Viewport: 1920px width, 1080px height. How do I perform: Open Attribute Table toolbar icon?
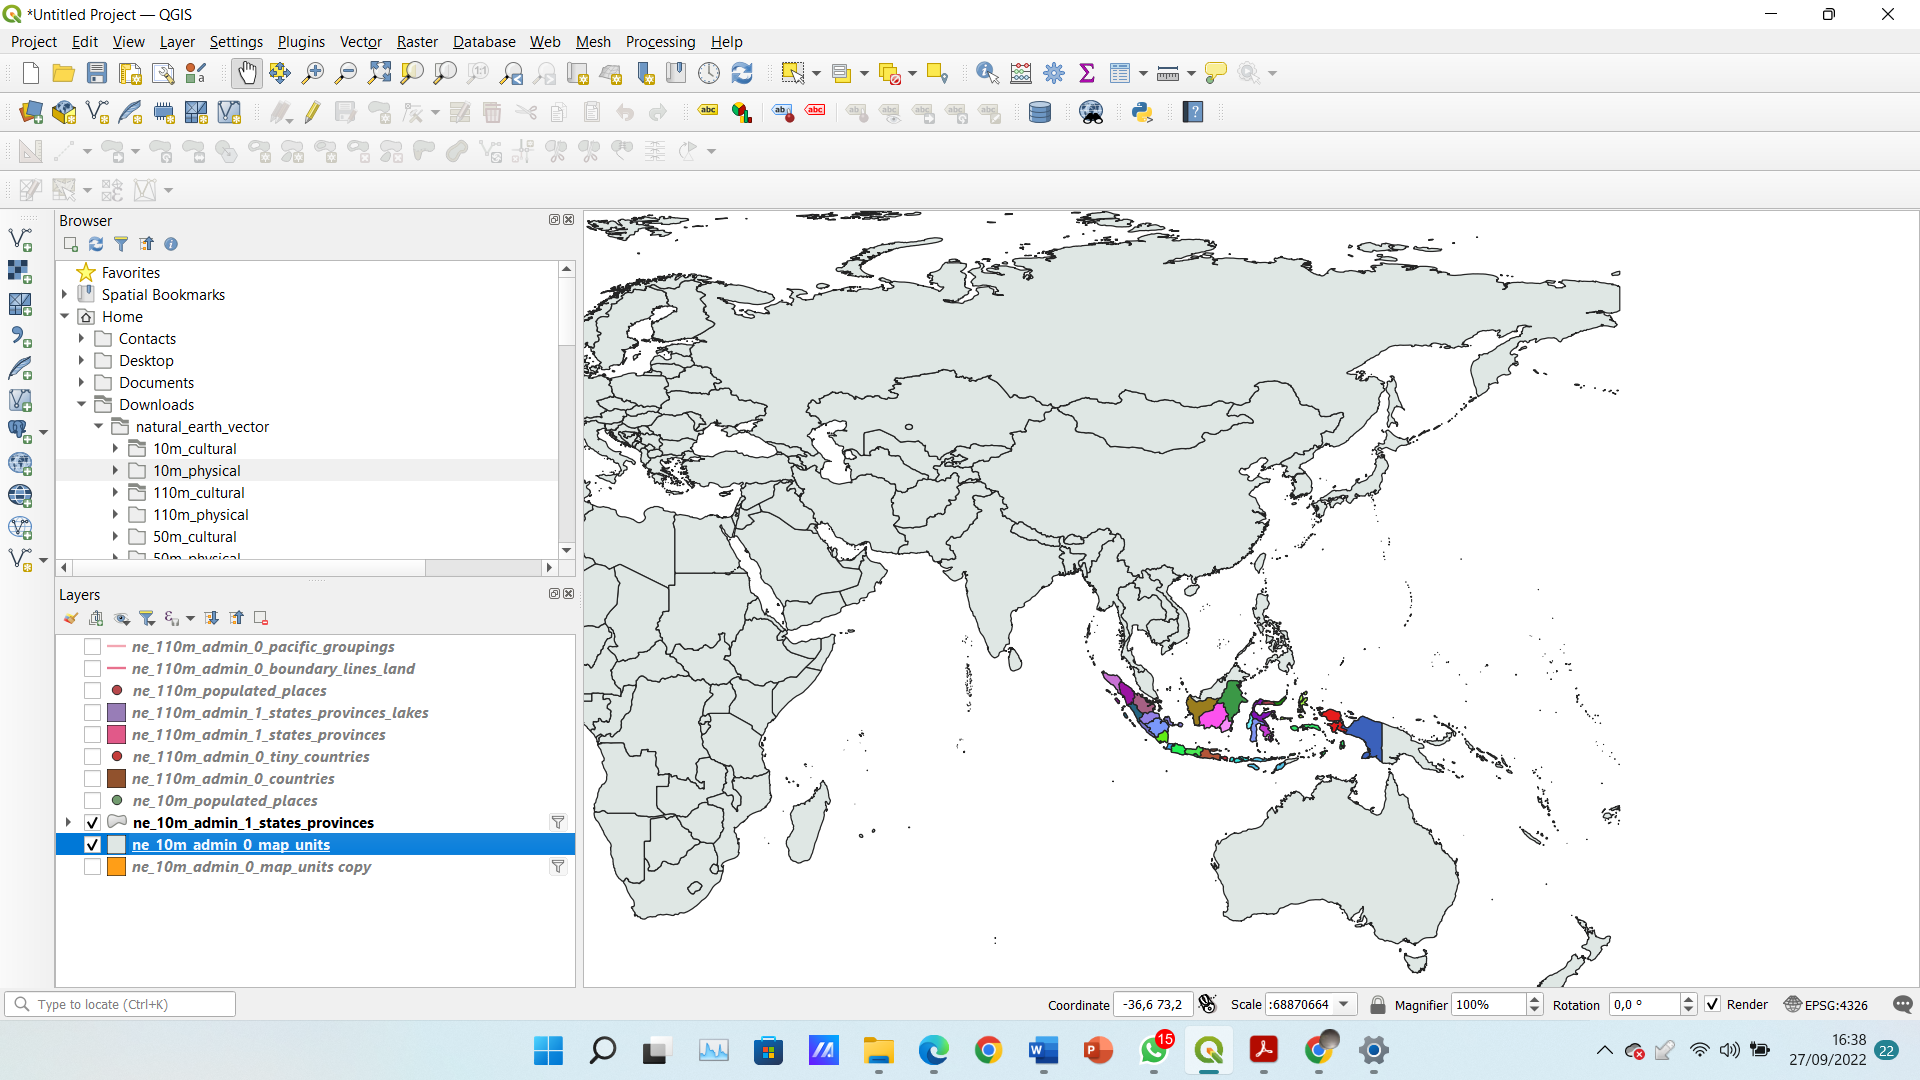[x=1120, y=73]
